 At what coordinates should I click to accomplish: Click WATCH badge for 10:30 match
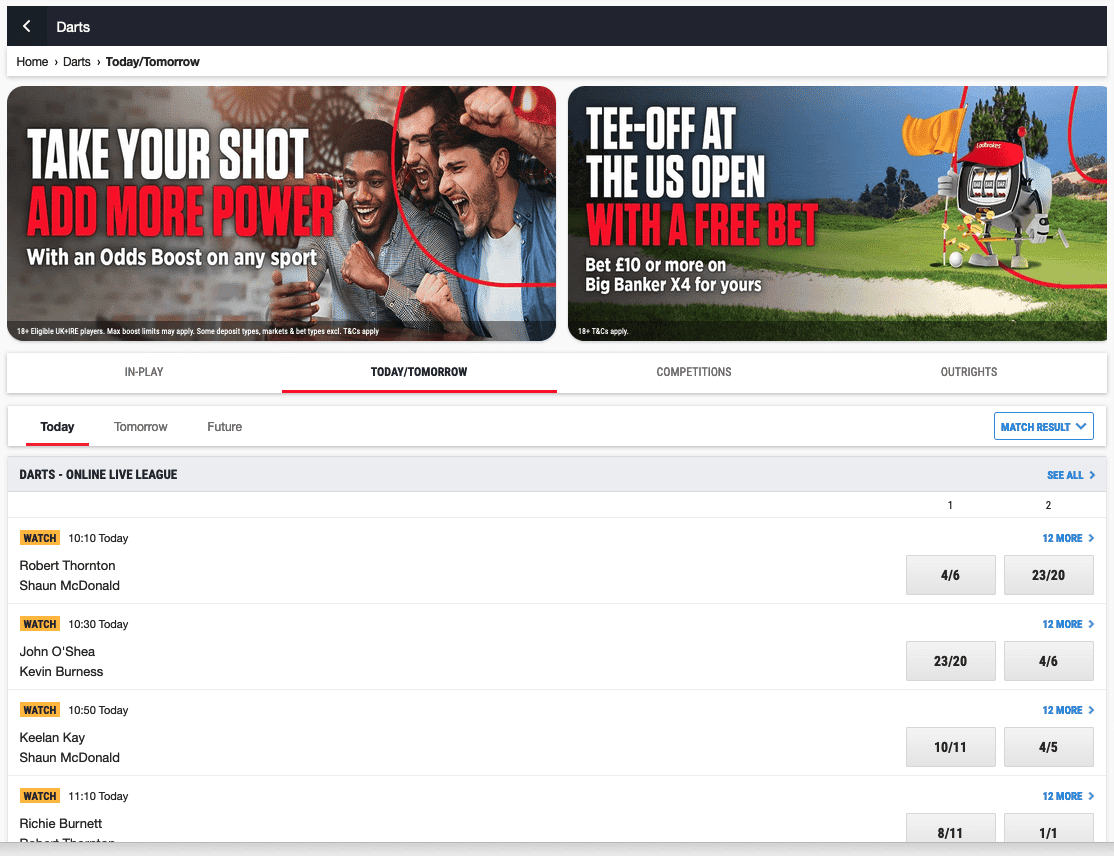pos(40,624)
